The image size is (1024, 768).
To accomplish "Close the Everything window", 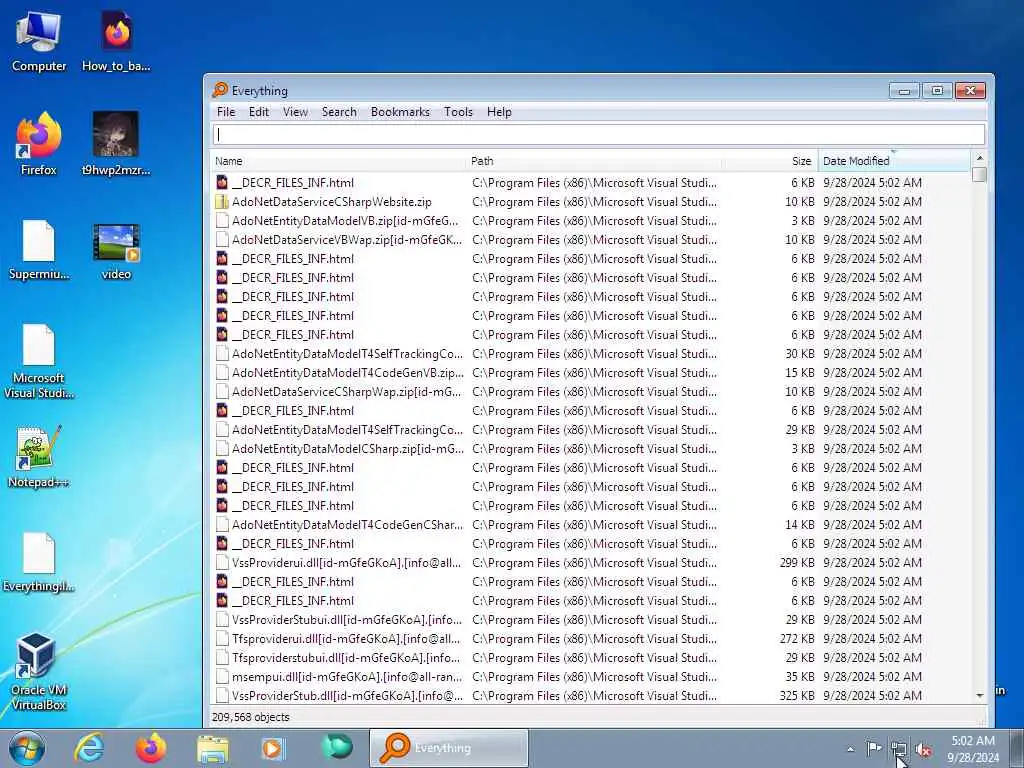I will coord(970,90).
